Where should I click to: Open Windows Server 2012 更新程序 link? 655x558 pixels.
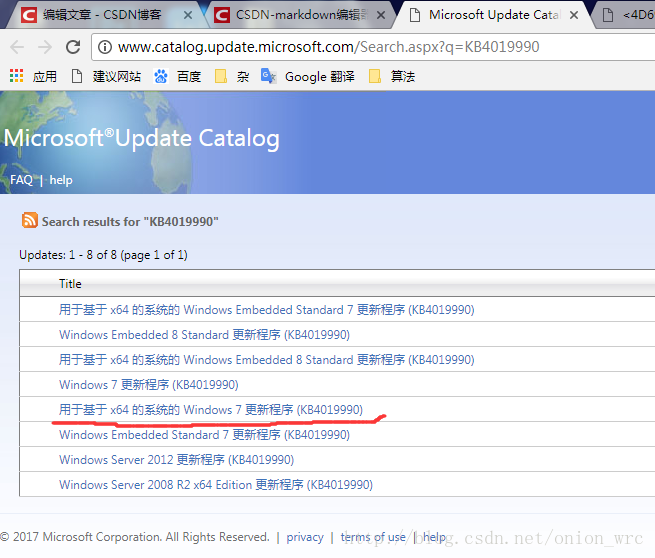[177, 460]
